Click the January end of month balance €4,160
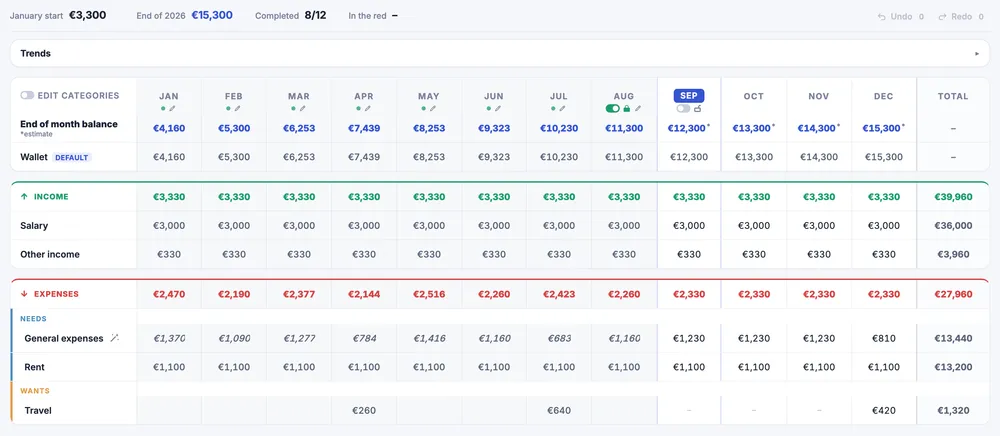Image resolution: width=1000 pixels, height=436 pixels. point(168,128)
